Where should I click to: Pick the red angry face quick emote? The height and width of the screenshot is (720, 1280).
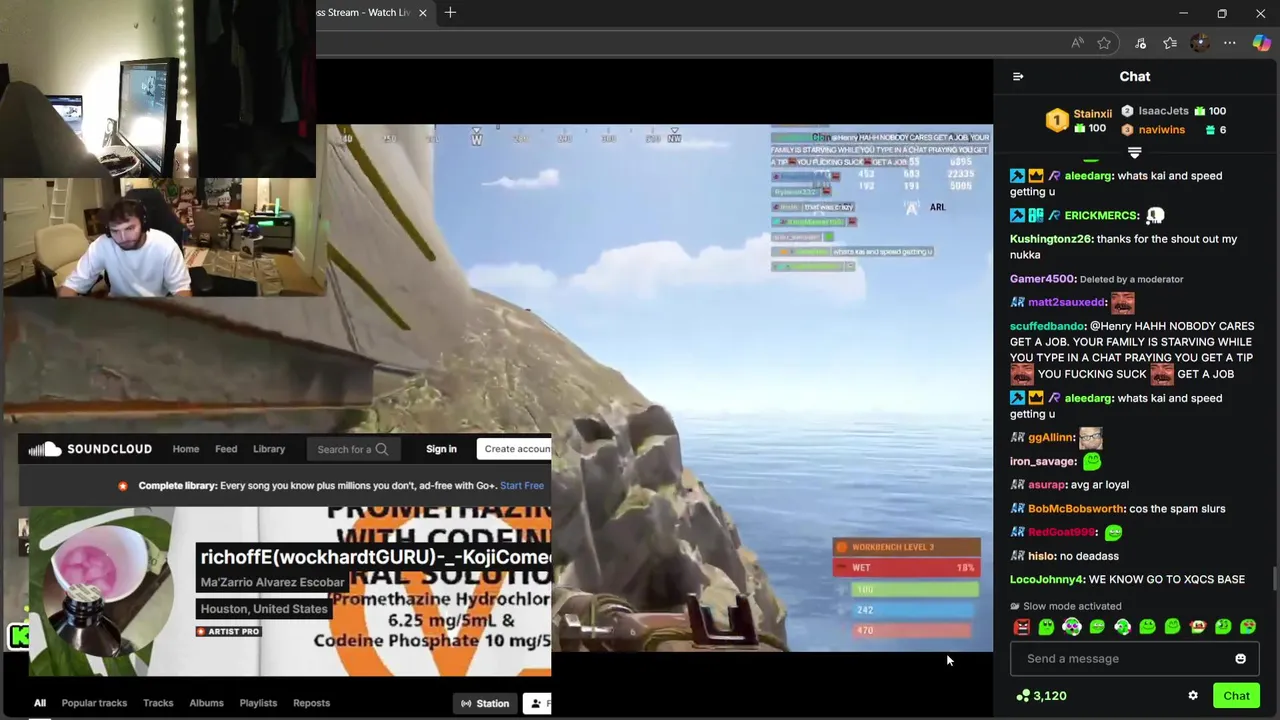[1022, 627]
